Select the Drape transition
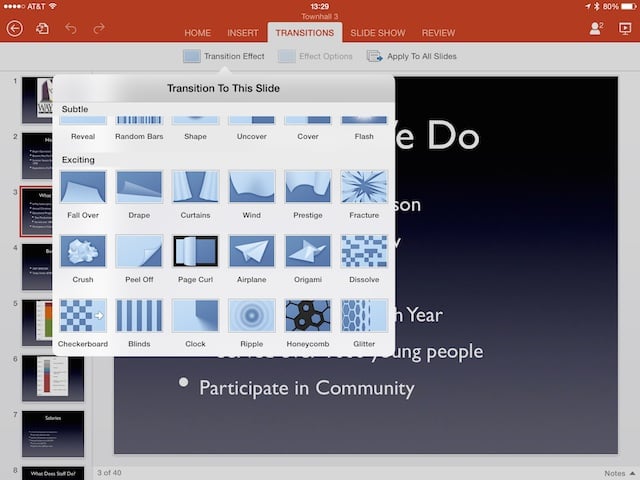 (x=139, y=187)
